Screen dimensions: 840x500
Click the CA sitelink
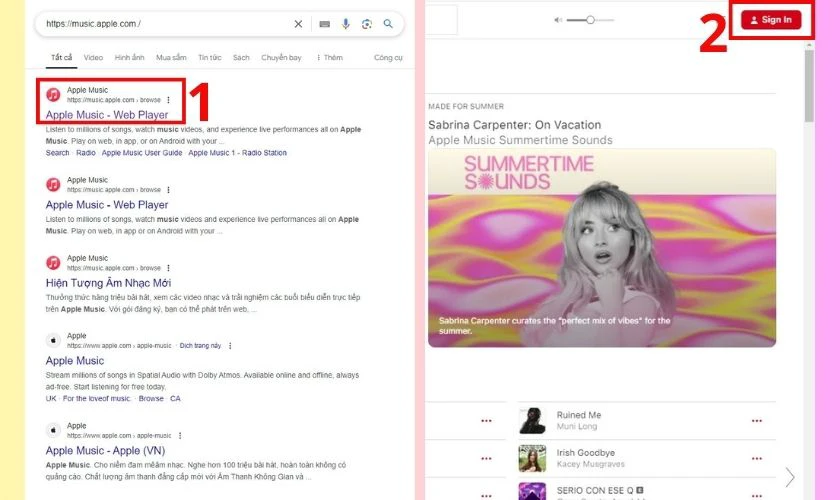click(175, 399)
